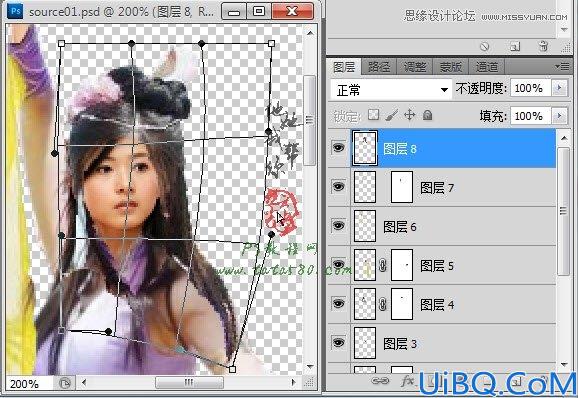Select 图层 8 thumbnail
The image size is (578, 398).
coord(365,148)
